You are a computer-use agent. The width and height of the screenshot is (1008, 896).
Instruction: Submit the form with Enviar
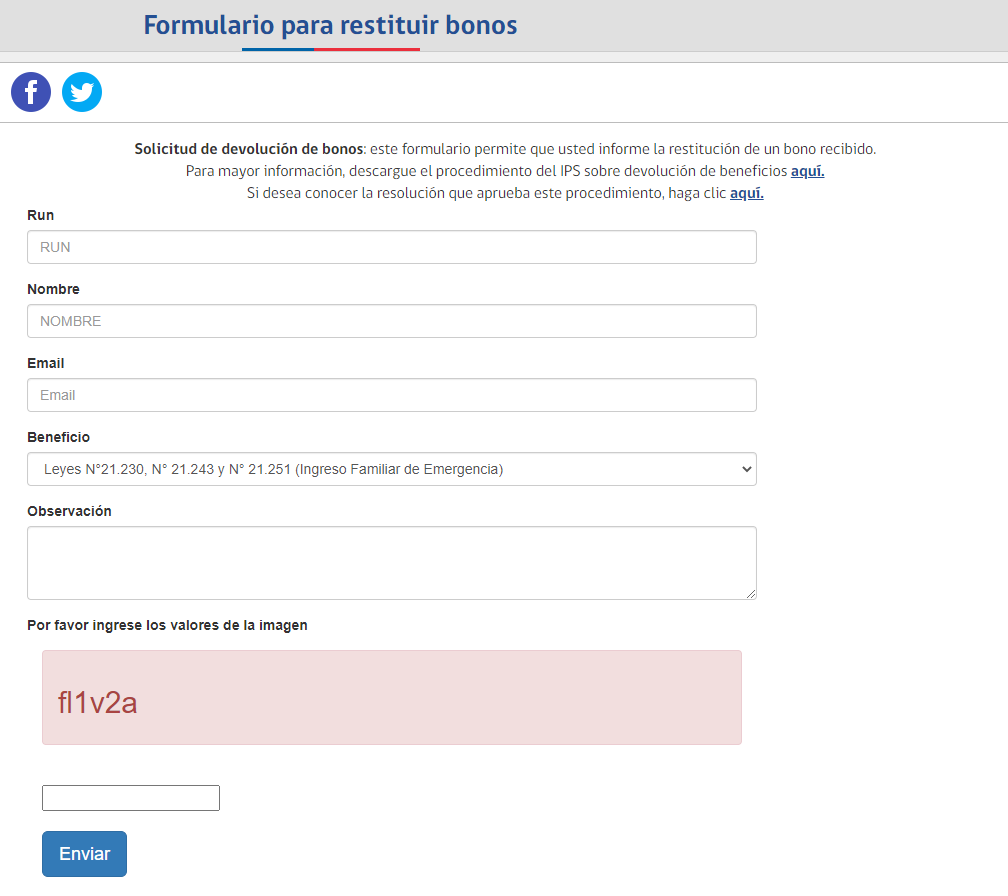click(84, 854)
